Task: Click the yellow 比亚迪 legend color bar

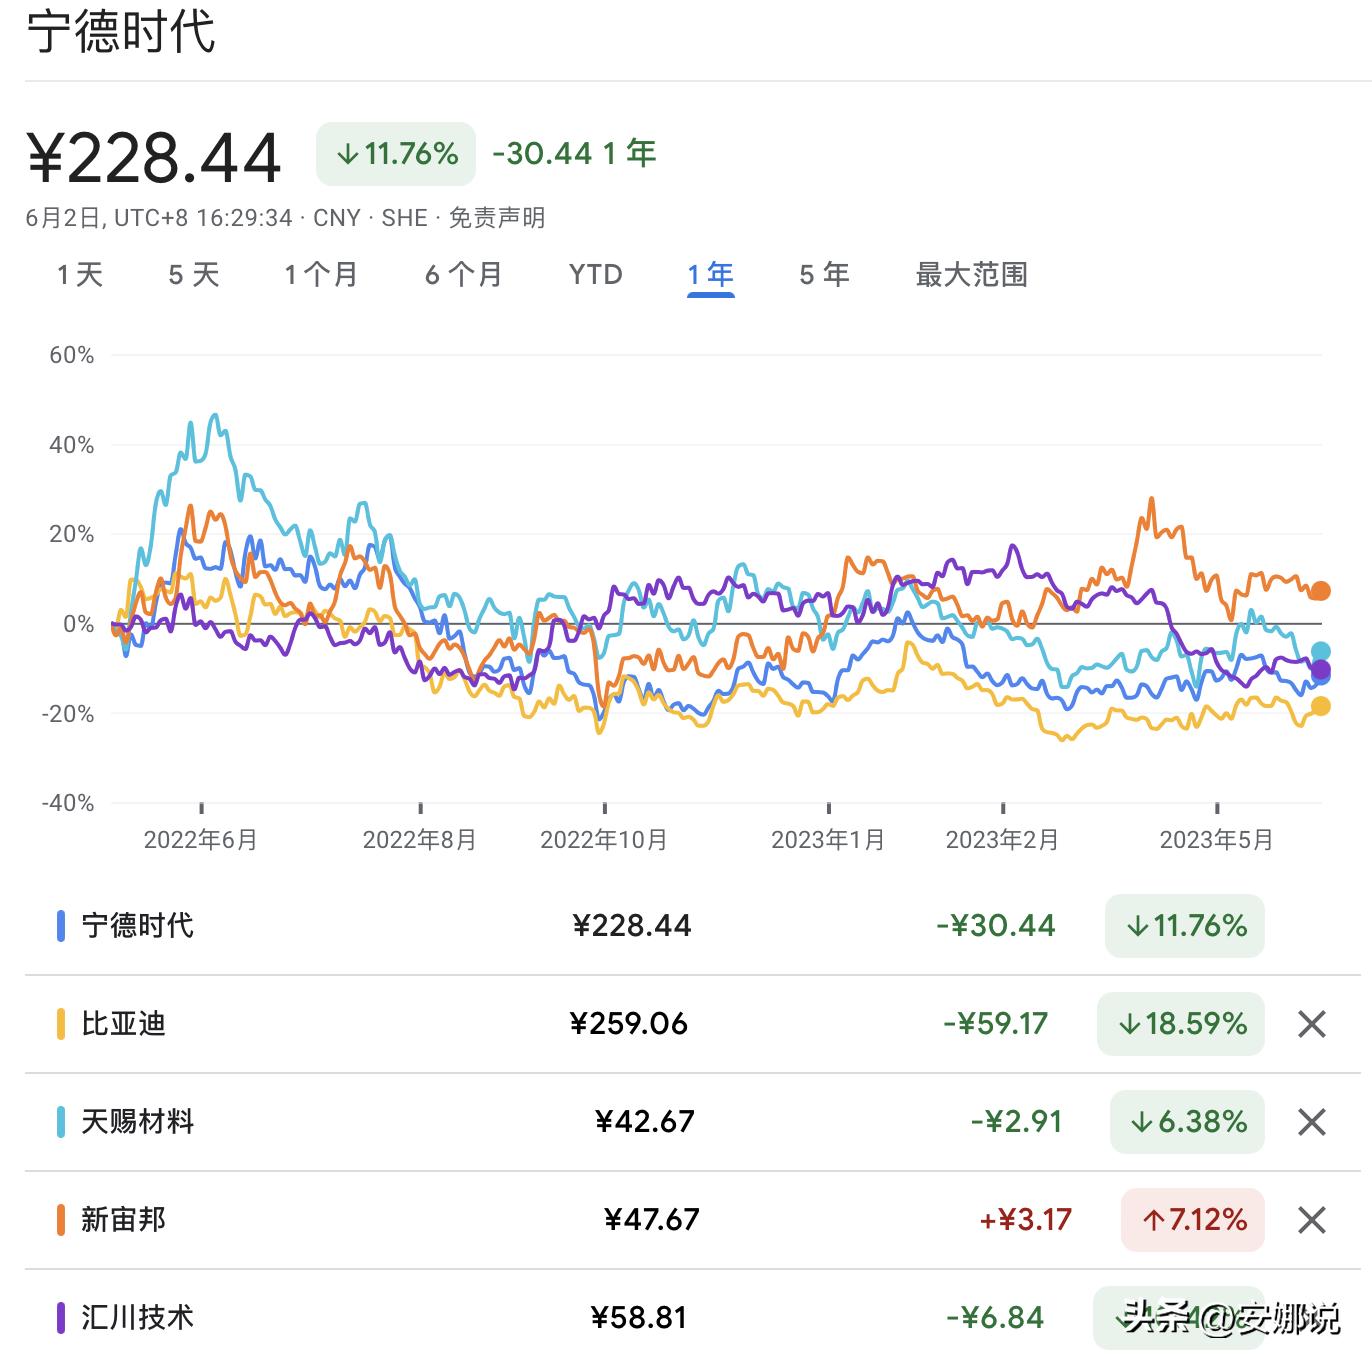Action: [x=61, y=1024]
